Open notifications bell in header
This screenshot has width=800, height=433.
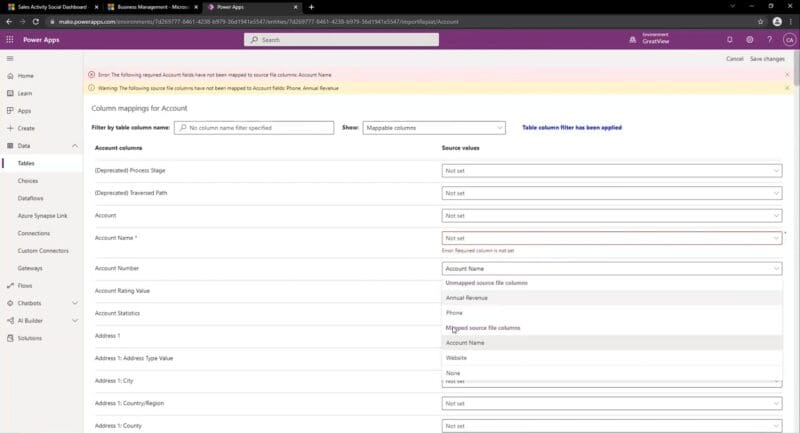730,40
